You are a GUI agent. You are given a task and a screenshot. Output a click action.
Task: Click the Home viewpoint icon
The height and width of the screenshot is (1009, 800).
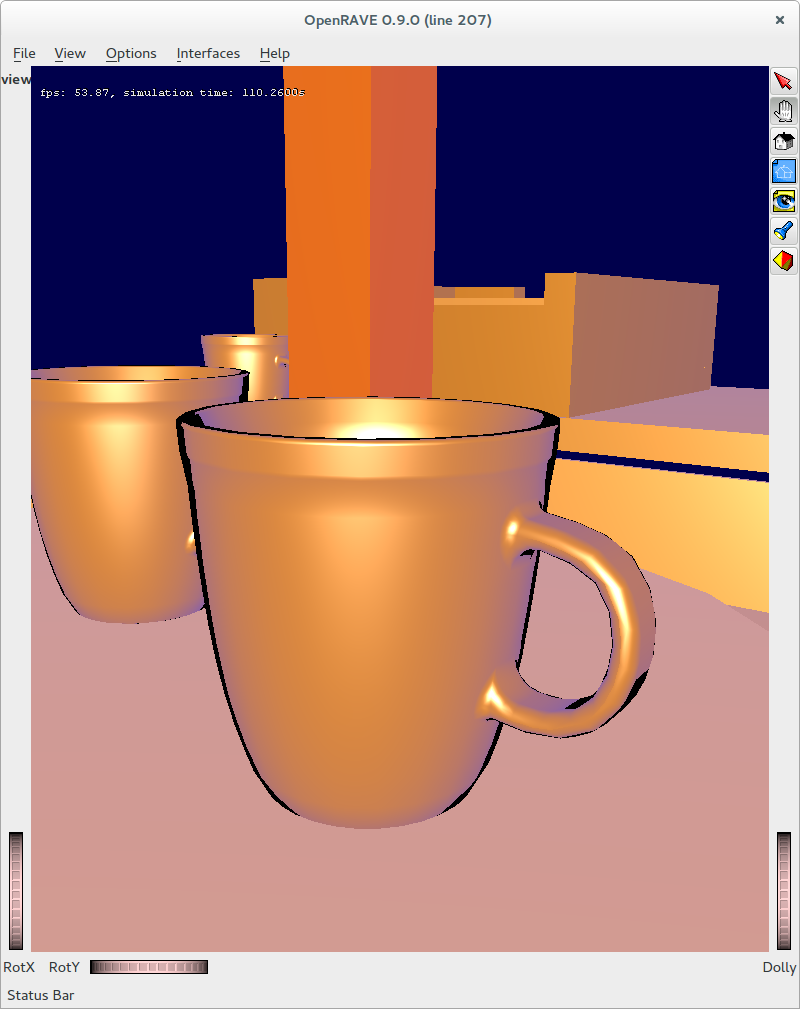tap(784, 141)
